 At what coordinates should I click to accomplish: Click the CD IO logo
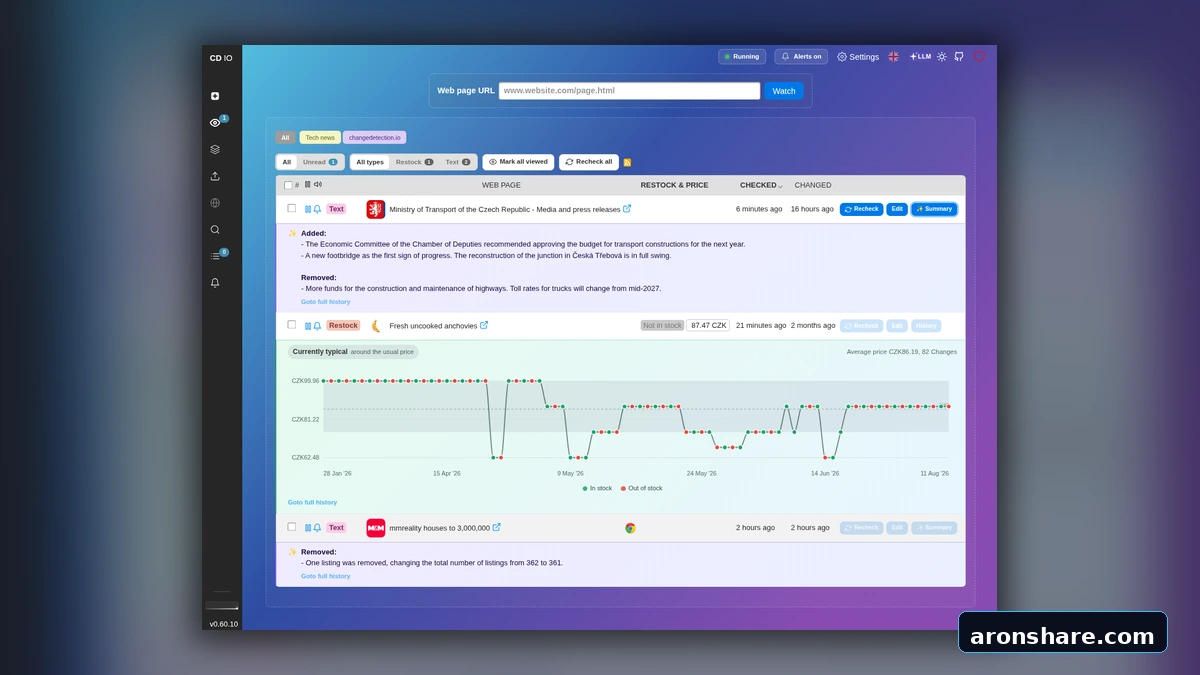[x=221, y=58]
